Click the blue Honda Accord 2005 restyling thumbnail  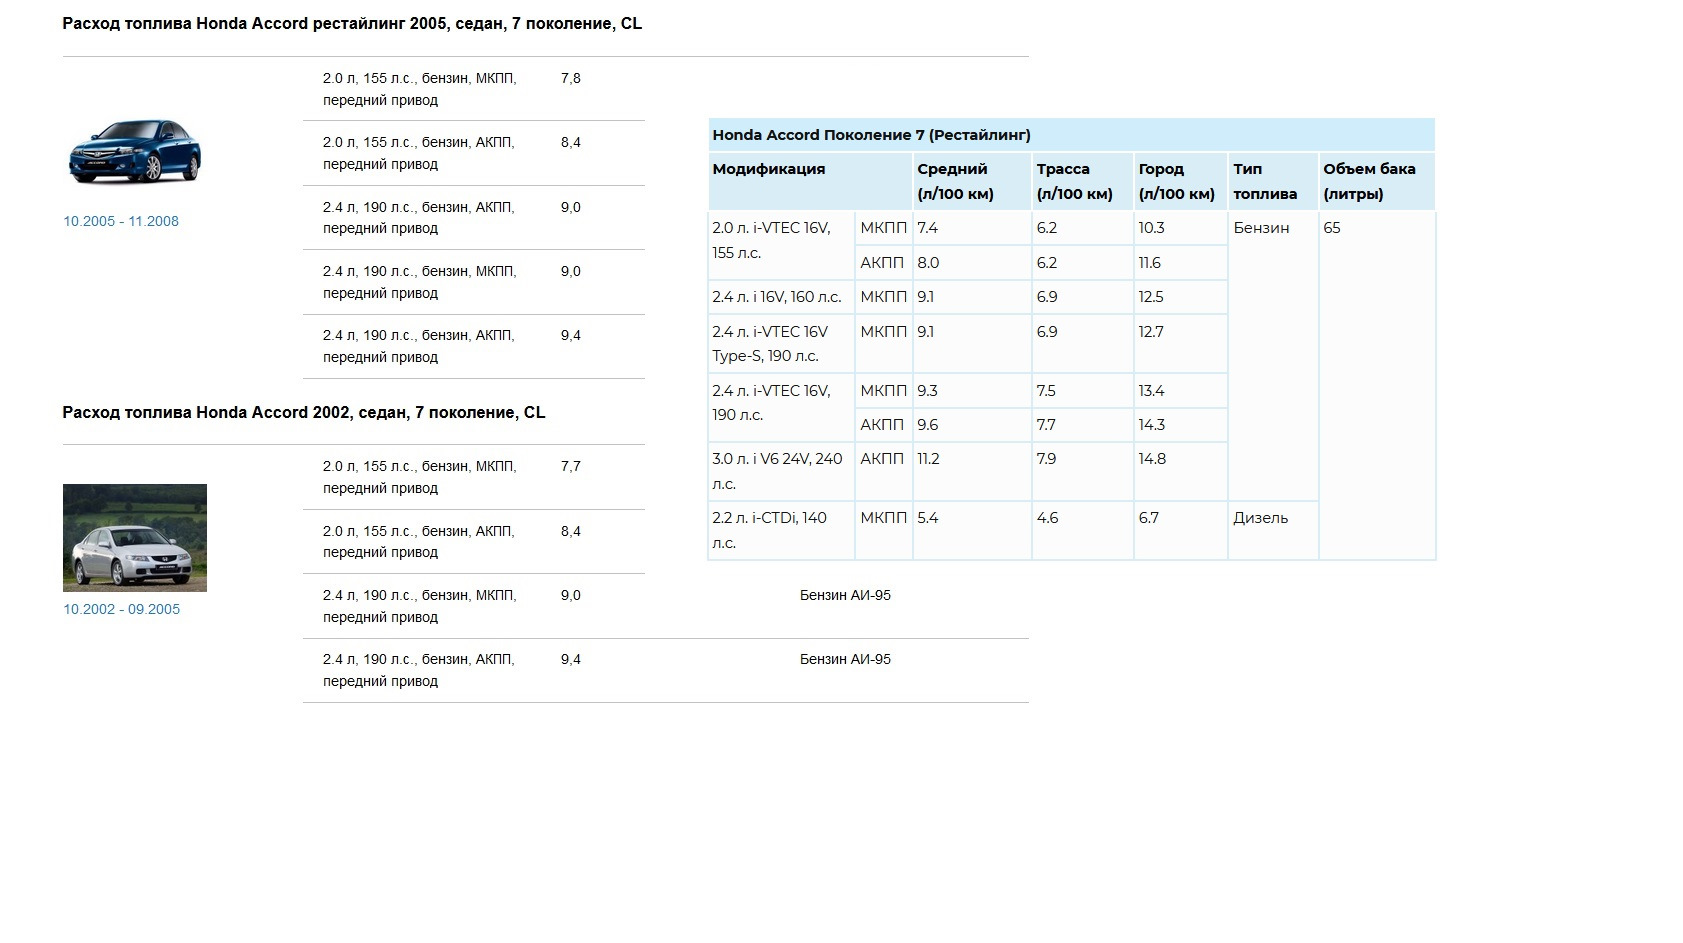point(135,152)
